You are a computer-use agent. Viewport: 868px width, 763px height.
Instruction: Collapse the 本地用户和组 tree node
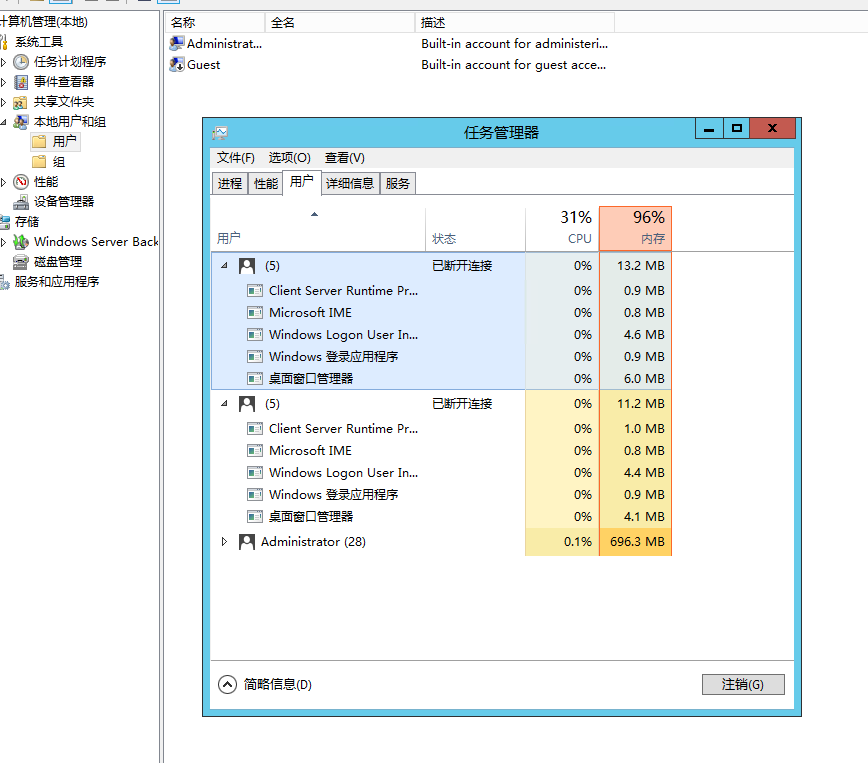tap(3, 122)
